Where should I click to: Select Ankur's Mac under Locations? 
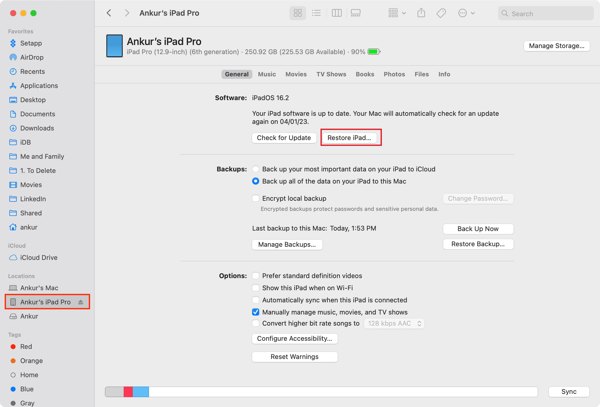39,288
